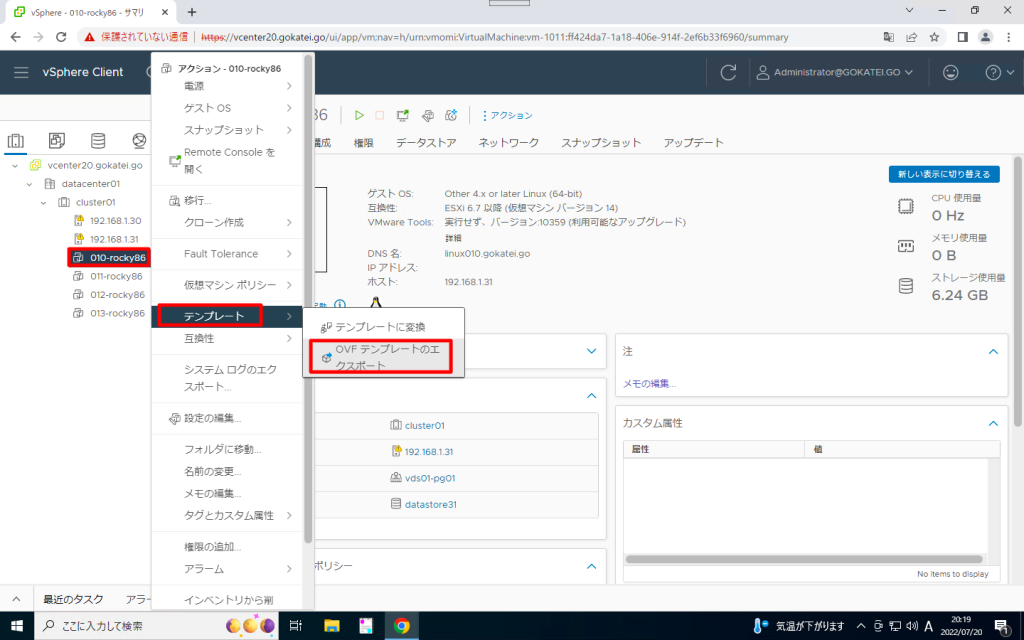This screenshot has height=640, width=1024.
Task: Collapse the cluster01 tree node
Action: point(44,202)
